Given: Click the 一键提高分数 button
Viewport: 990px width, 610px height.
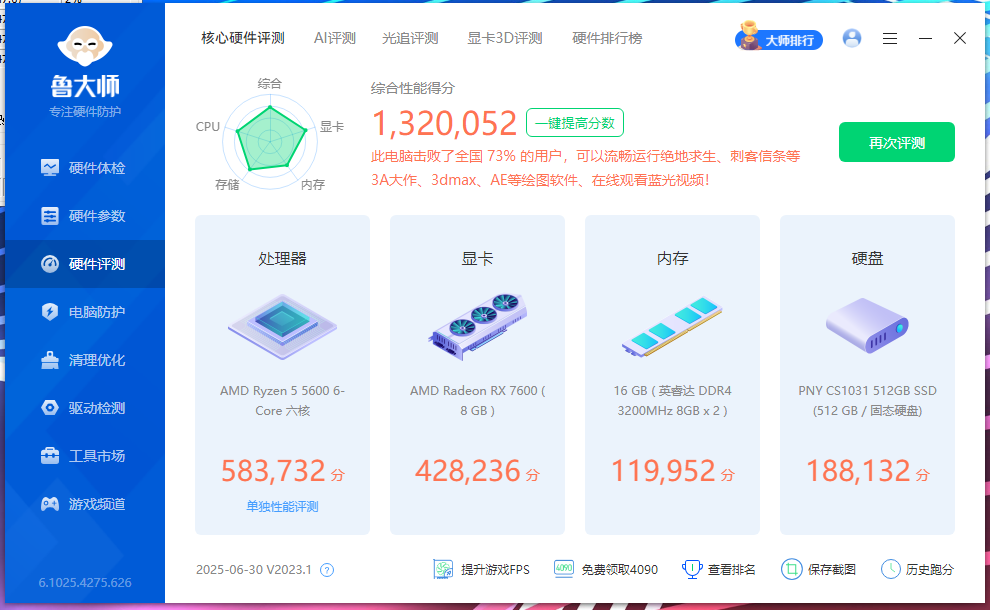Looking at the screenshot, I should pos(575,123).
